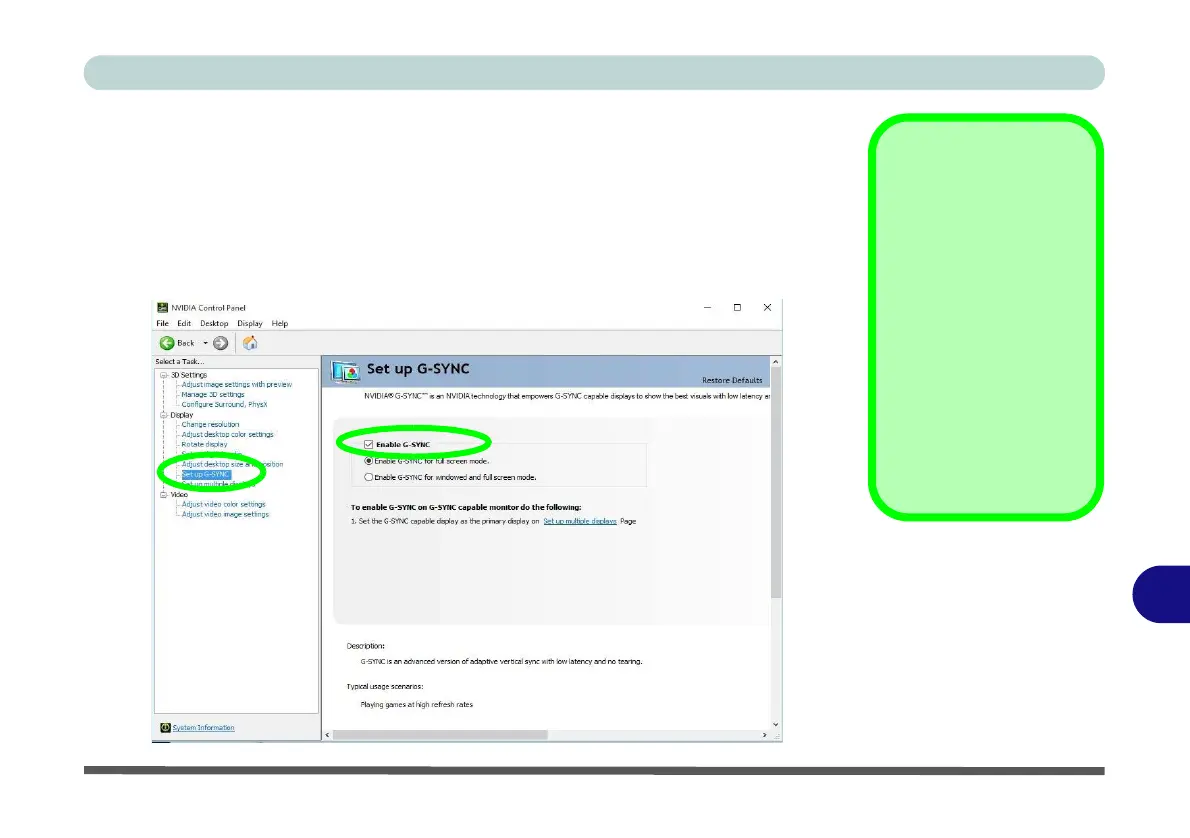Viewport: 1190px width, 838px height.
Task: Minimize the NVIDIA Control Panel window
Action: (x=707, y=307)
